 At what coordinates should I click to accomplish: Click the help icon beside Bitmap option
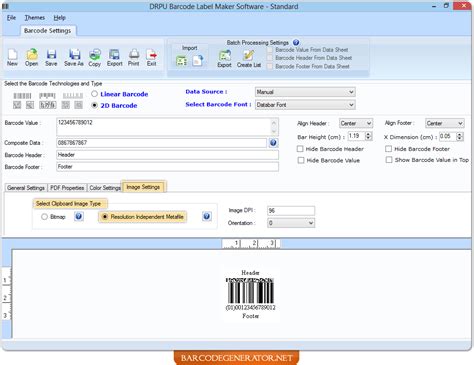(x=79, y=217)
